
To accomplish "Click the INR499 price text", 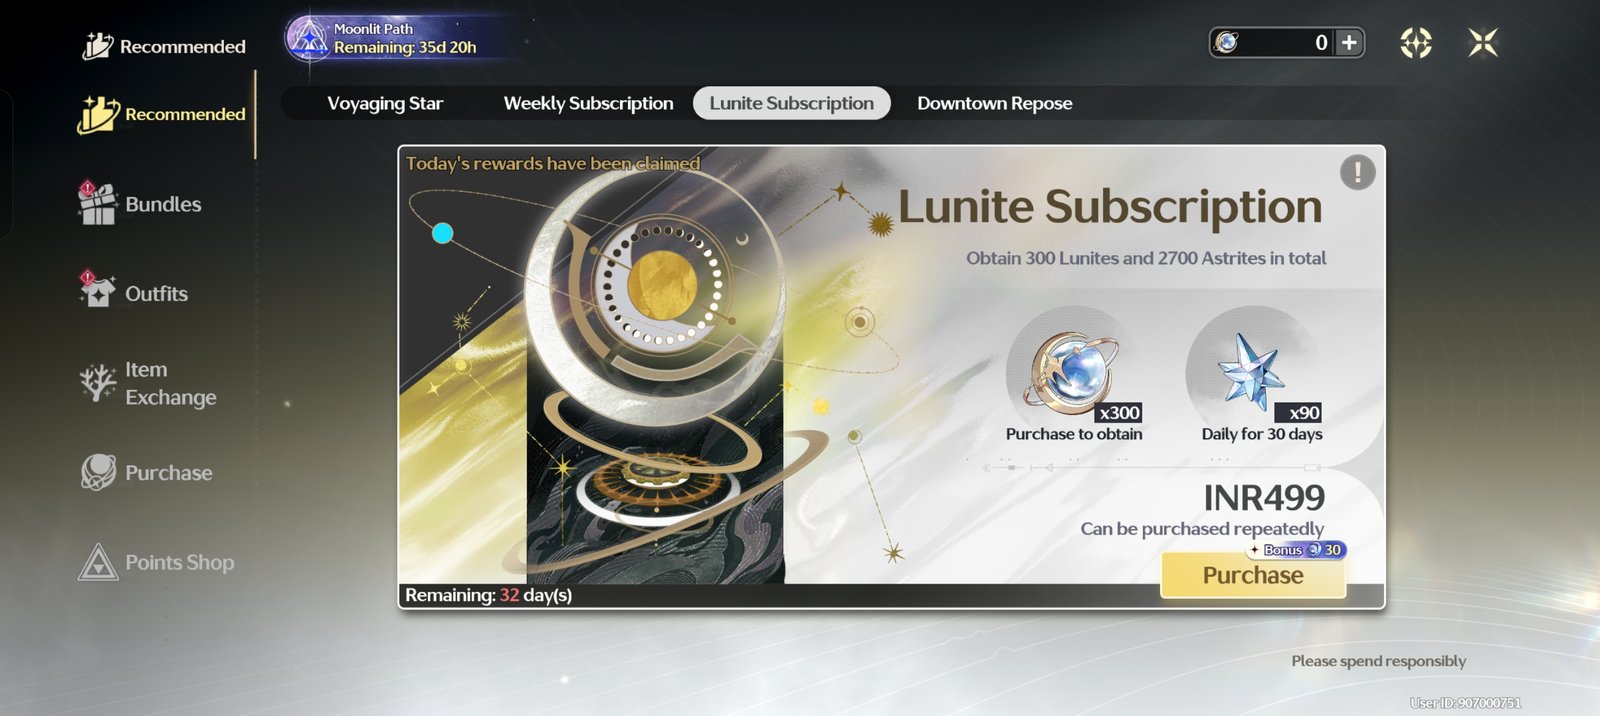I will tap(1264, 497).
